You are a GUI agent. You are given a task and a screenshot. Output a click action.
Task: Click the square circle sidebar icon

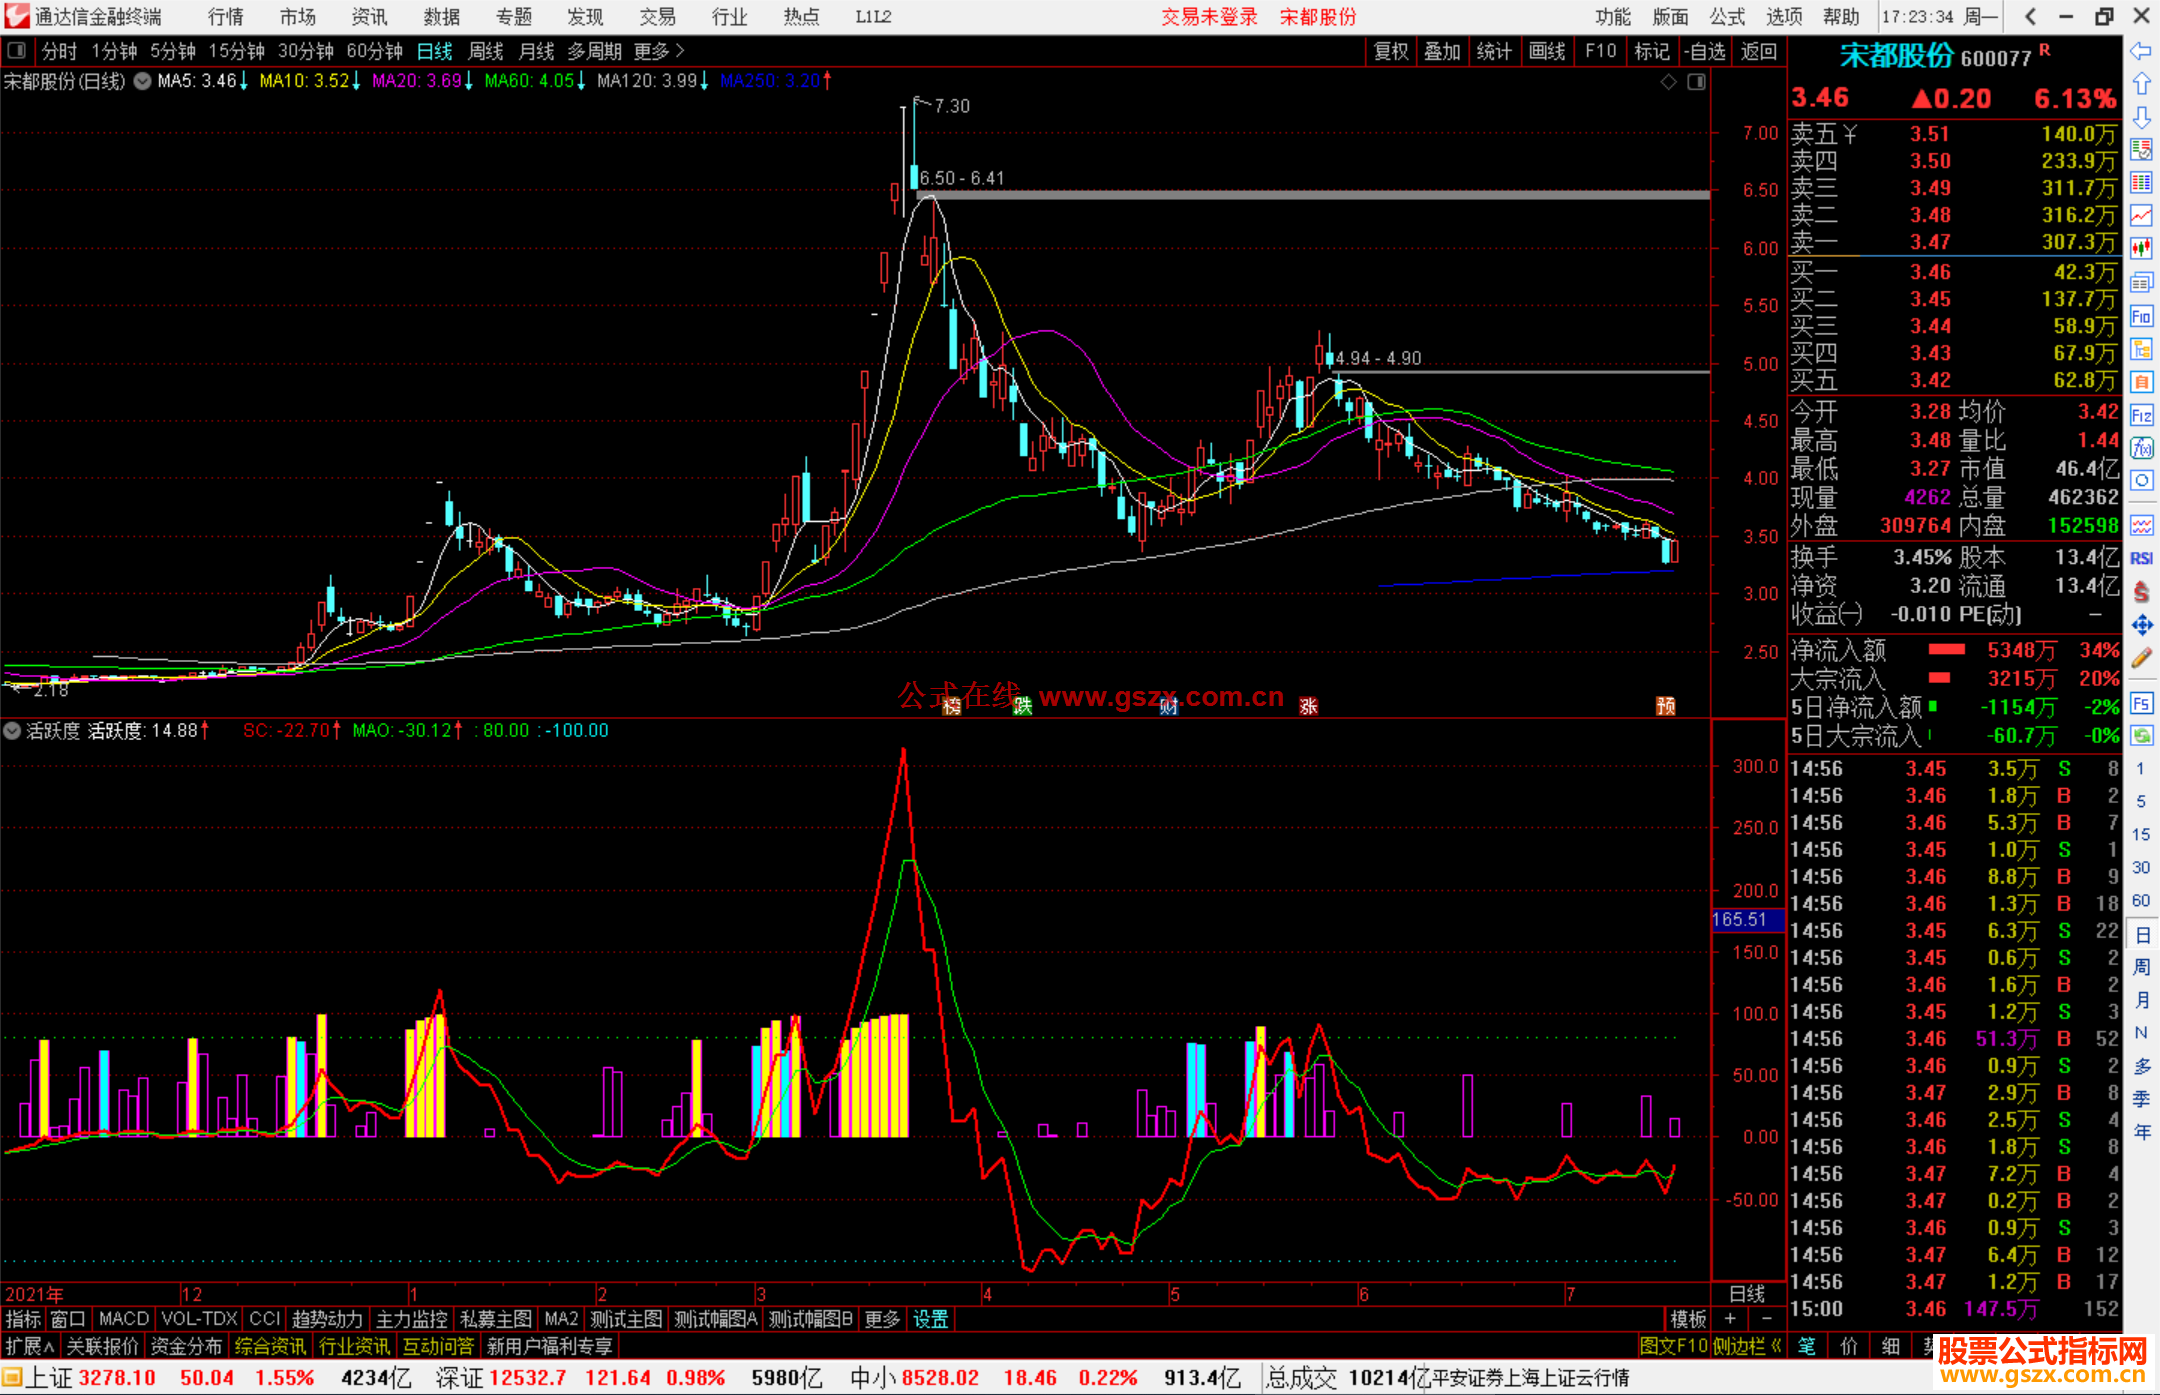click(2141, 481)
